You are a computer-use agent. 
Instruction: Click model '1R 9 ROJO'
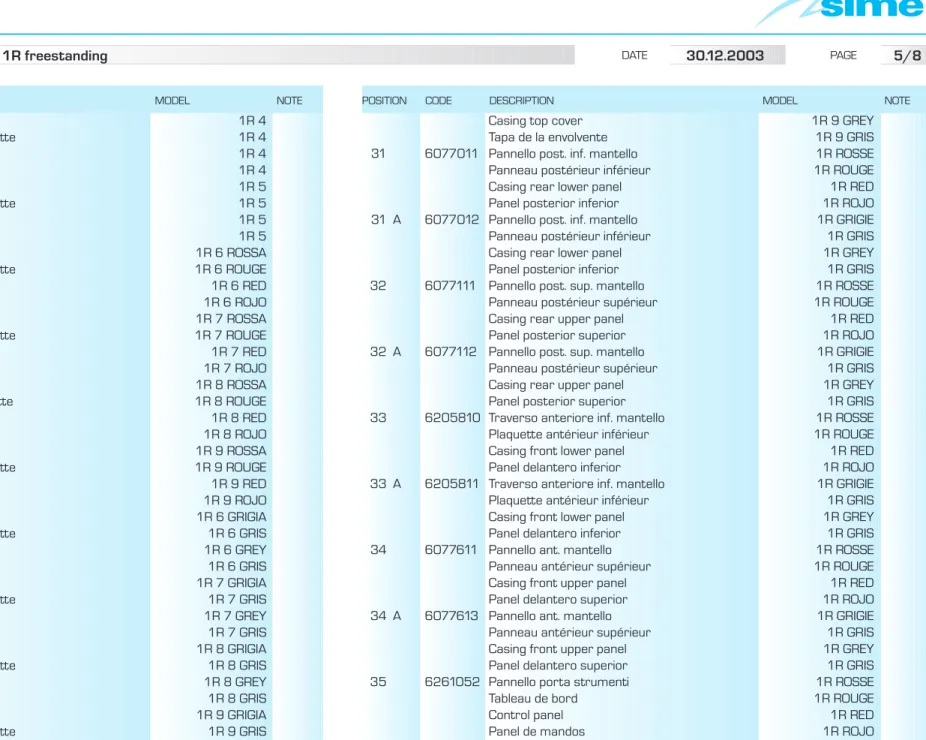[235, 500]
